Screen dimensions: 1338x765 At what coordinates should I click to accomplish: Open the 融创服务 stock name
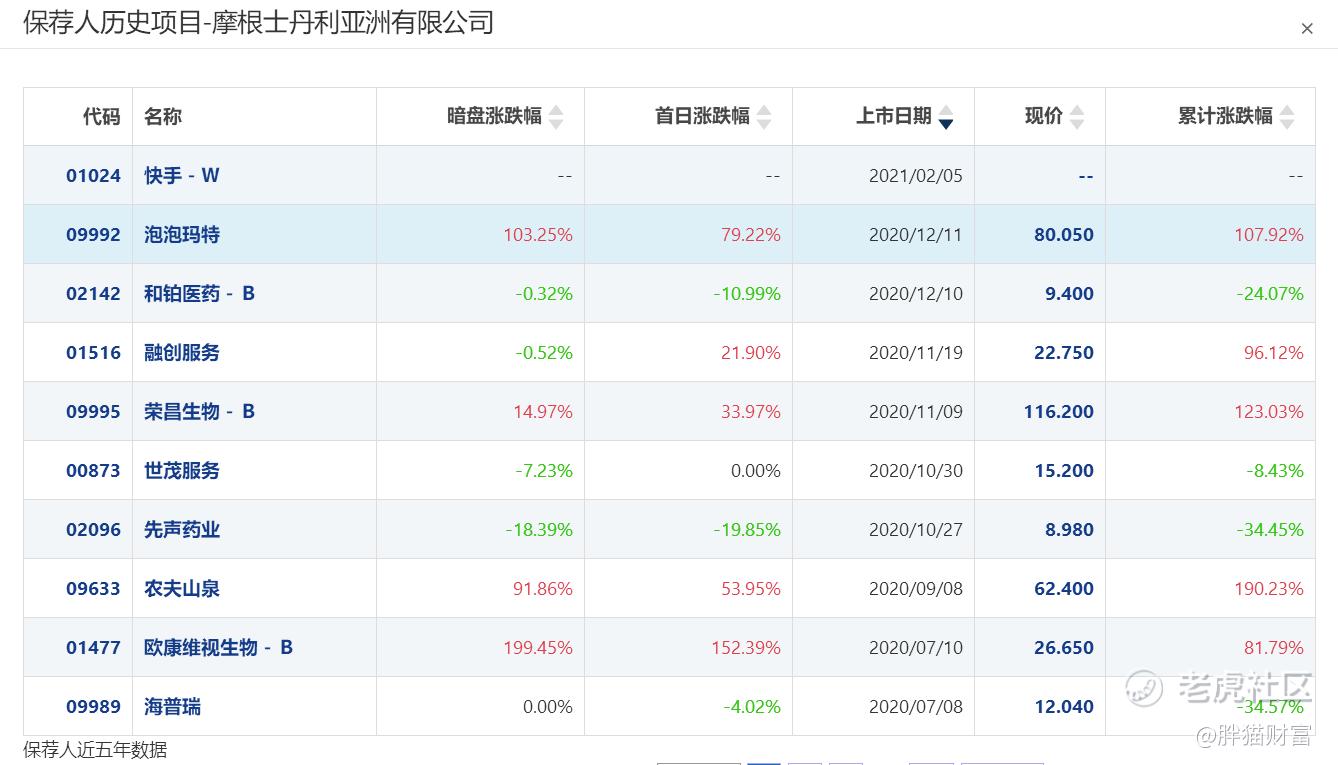tap(182, 353)
